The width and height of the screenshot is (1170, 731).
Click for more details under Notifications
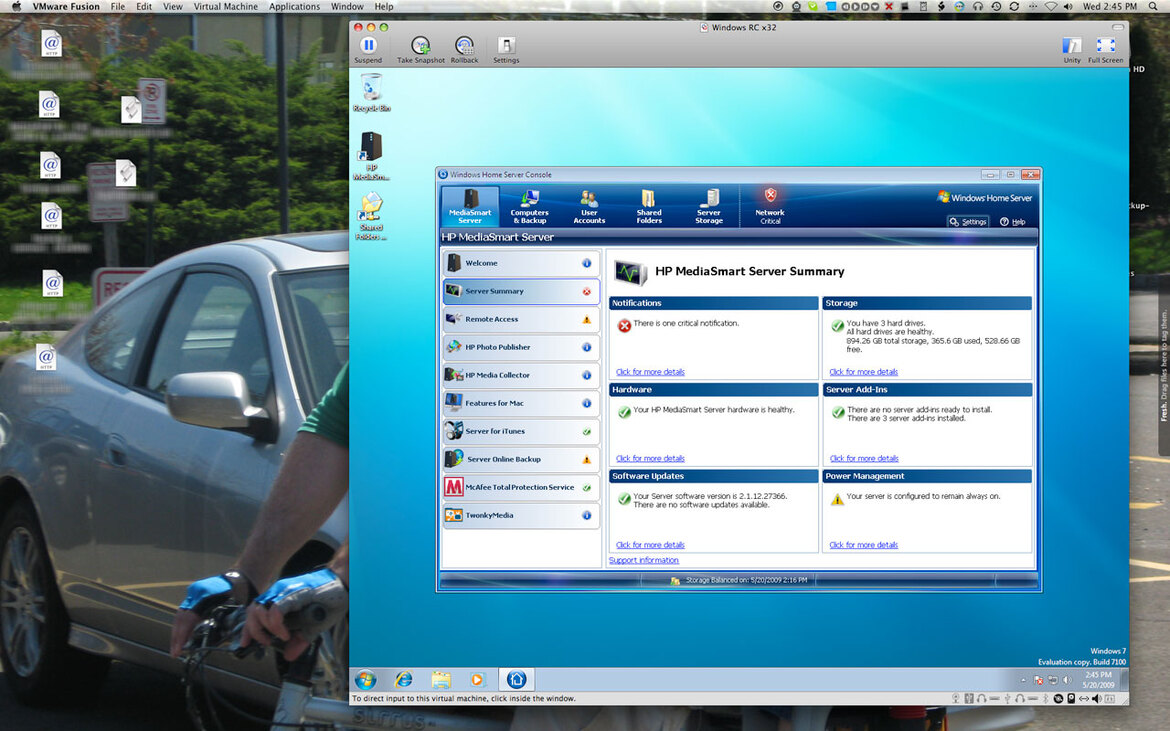pyautogui.click(x=650, y=372)
